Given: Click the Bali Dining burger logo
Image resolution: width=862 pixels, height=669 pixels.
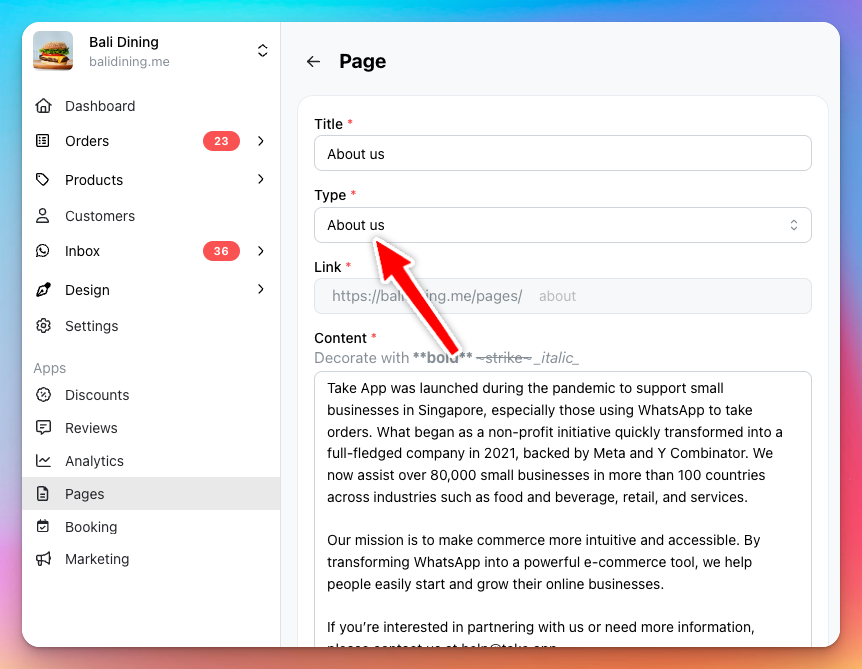Looking at the screenshot, I should click(53, 51).
